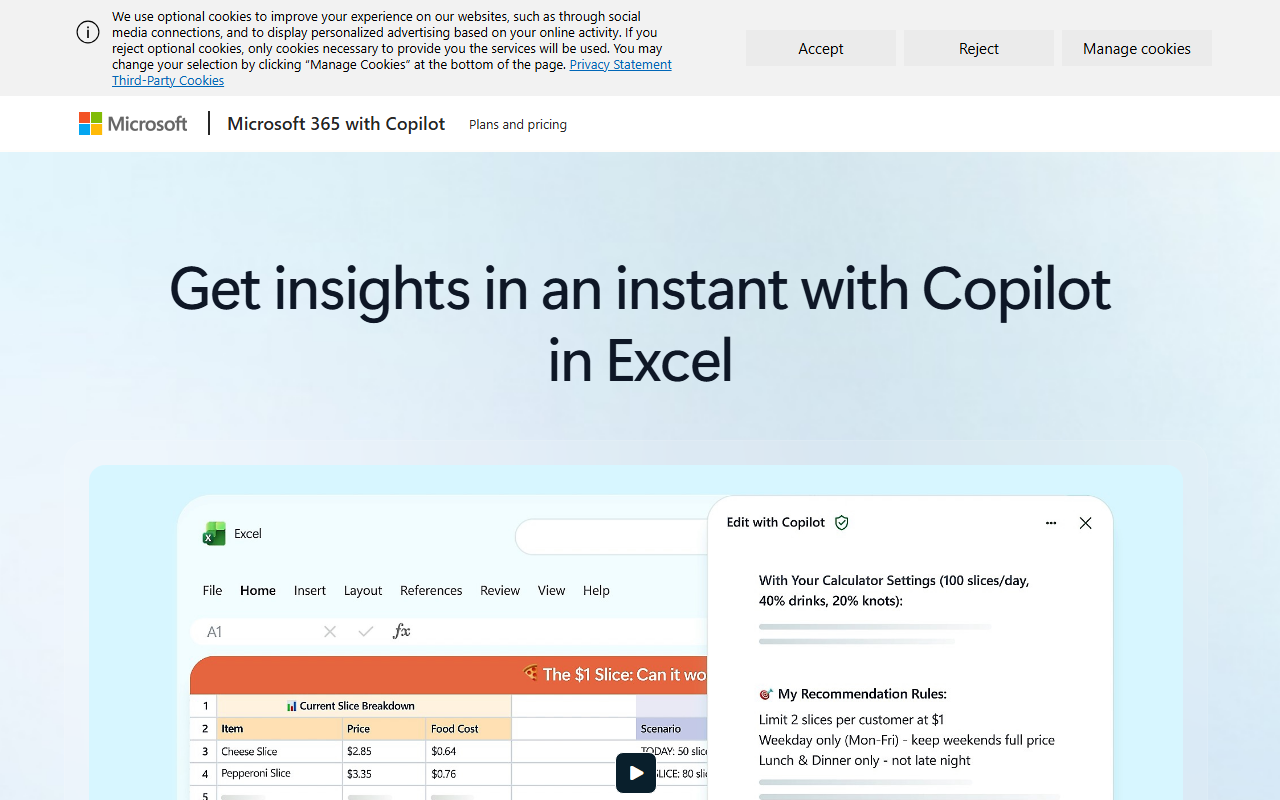Click the Current Slice Breakdown title cell
Screen dimensions: 1280x800
tap(364, 706)
